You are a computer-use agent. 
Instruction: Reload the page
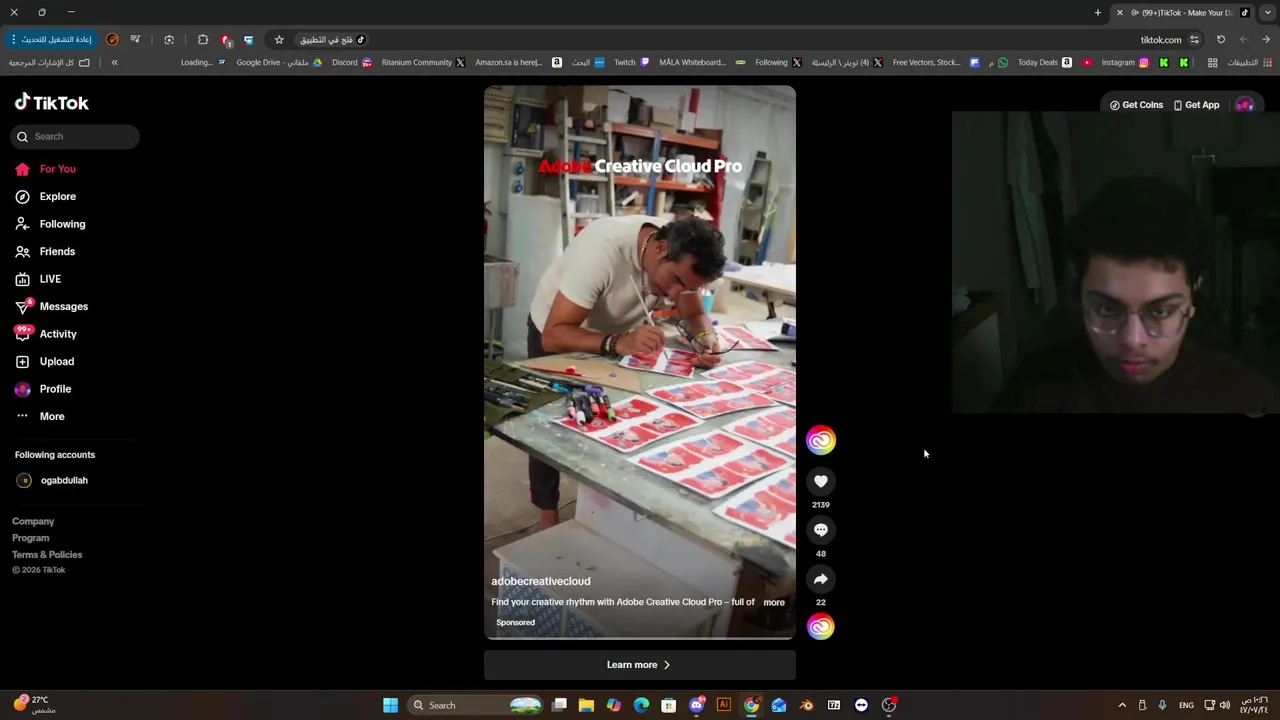tap(1221, 40)
